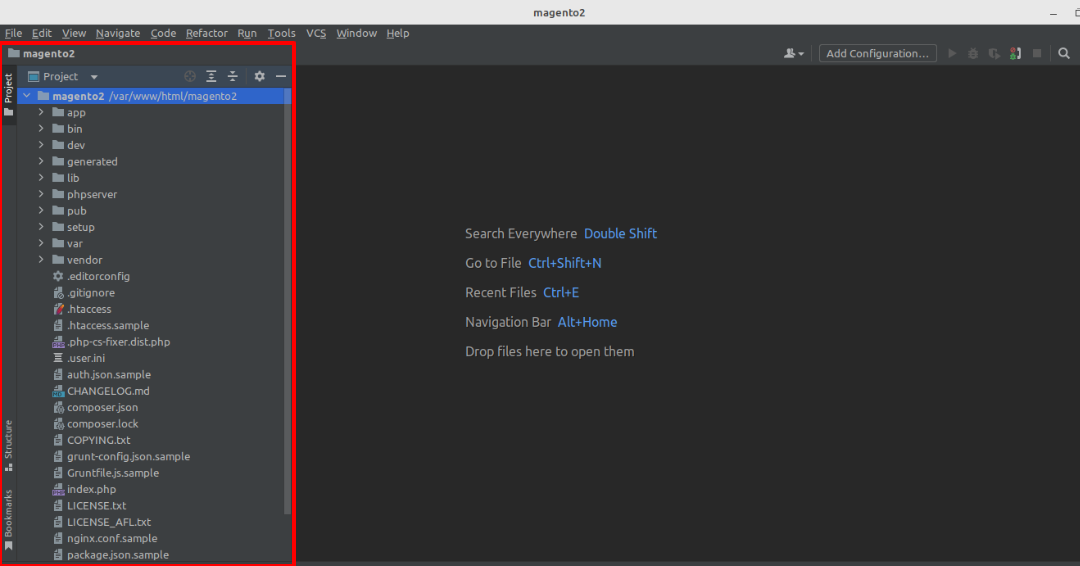Click the CHANGELOG.md markdown file icon
Image resolution: width=1080 pixels, height=566 pixels.
tap(59, 391)
